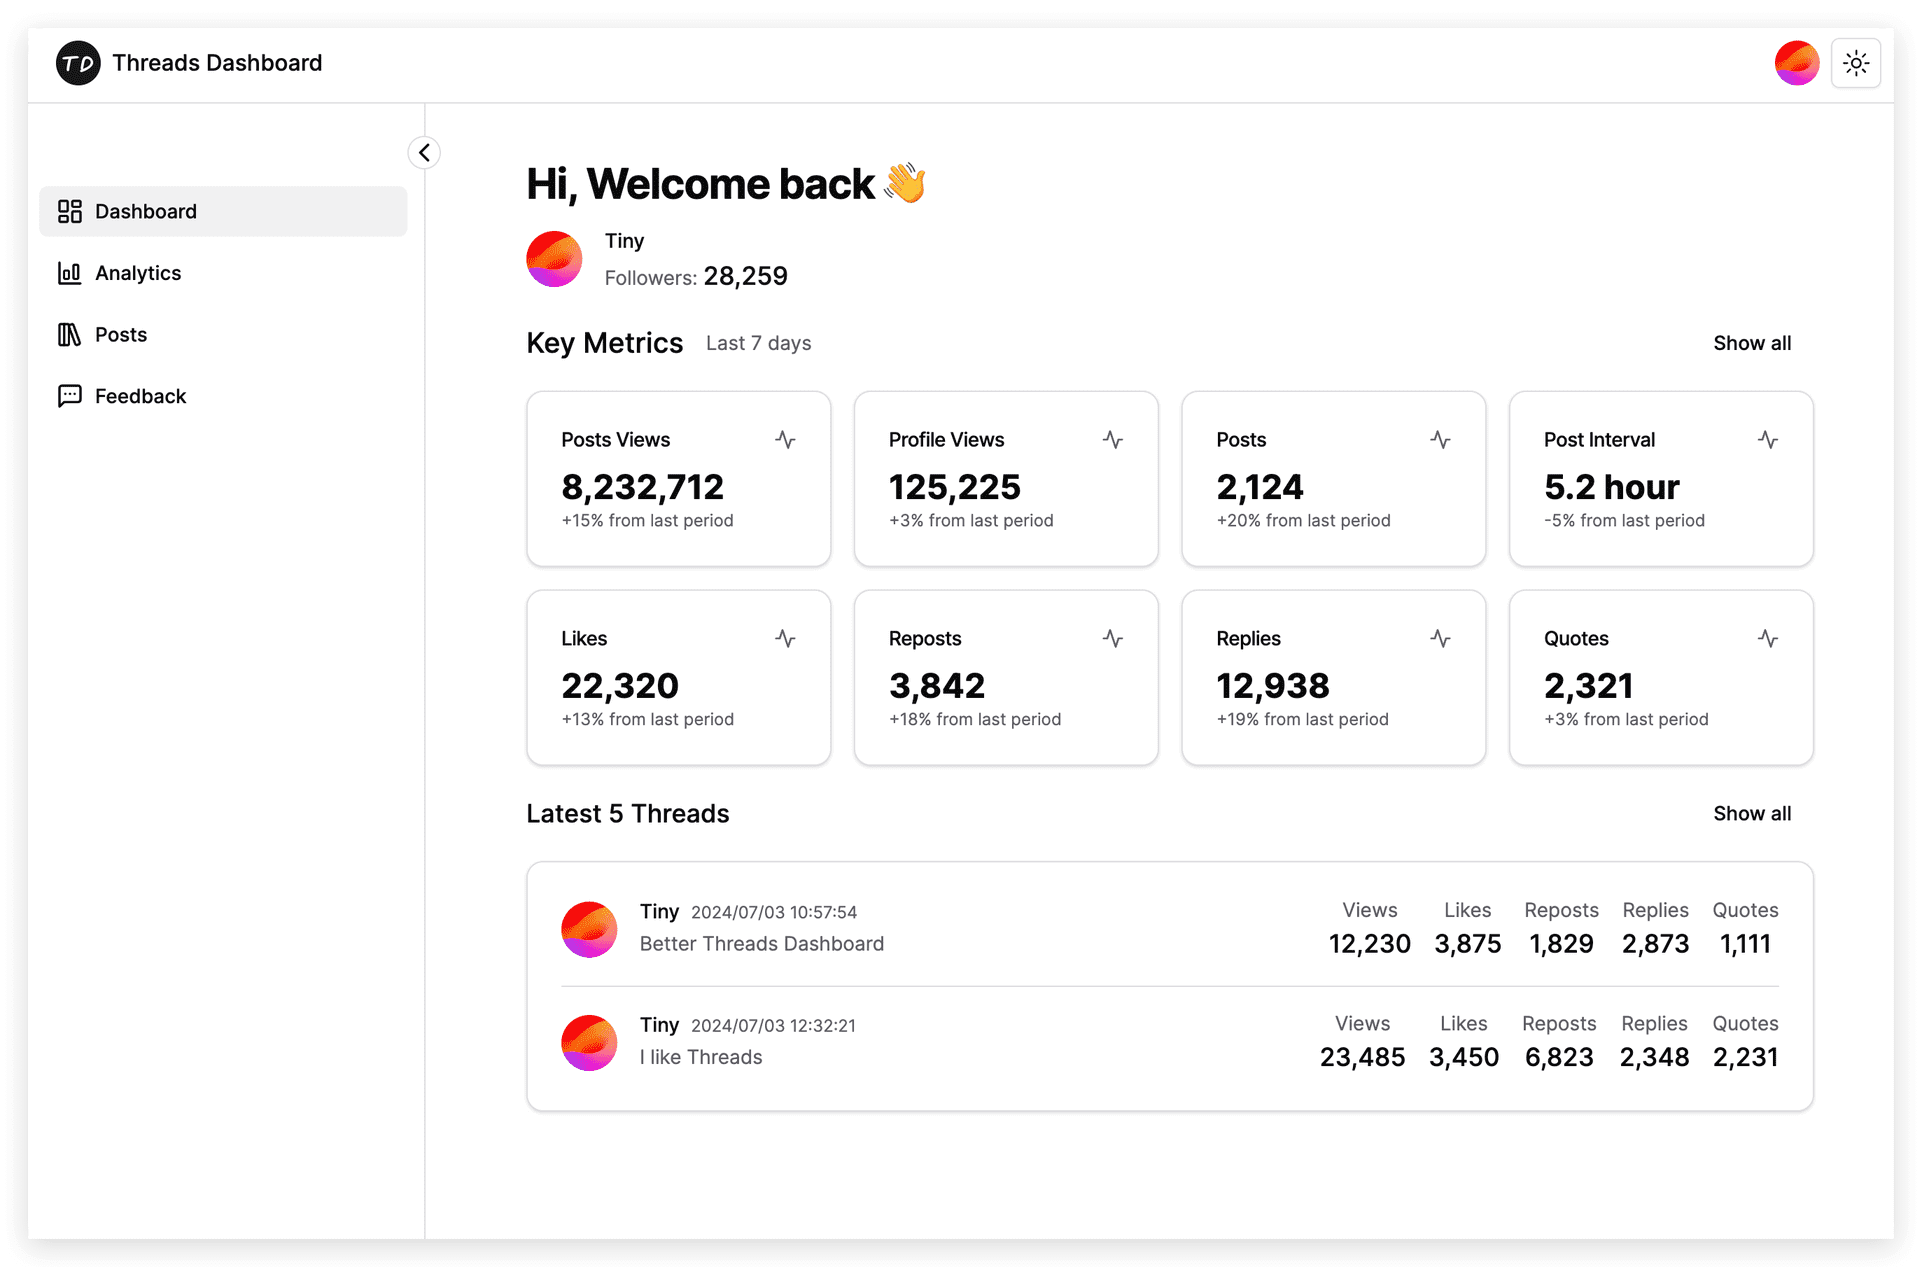
Task: Click the -5% from last period text
Action: pos(1624,520)
